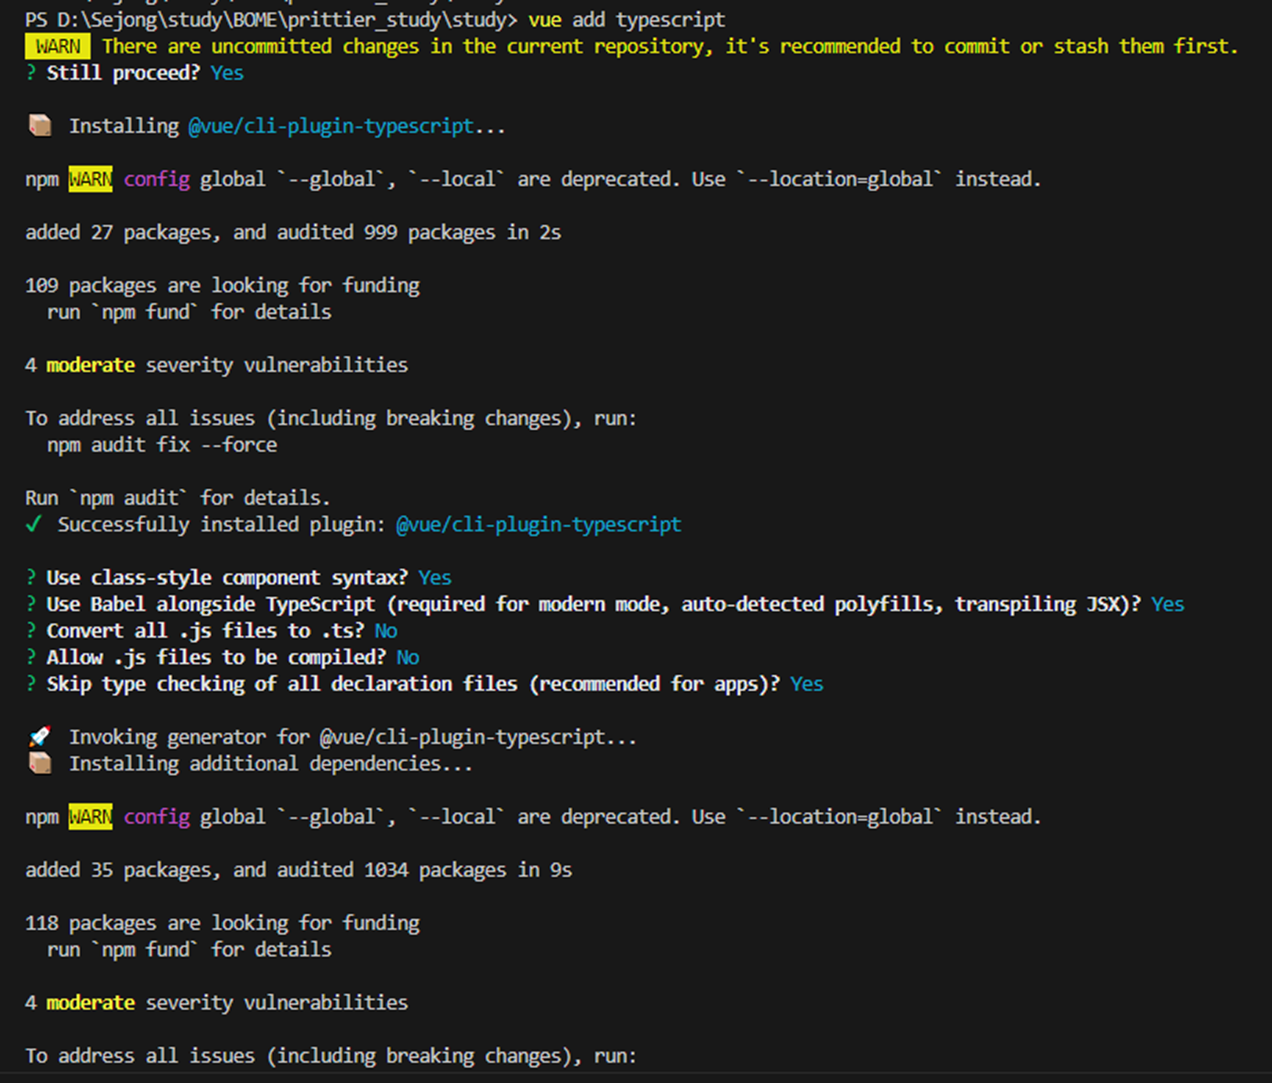The width and height of the screenshot is (1272, 1083).
Task: Click the 'Use class-style component syntax?' question text
Action: click(227, 577)
